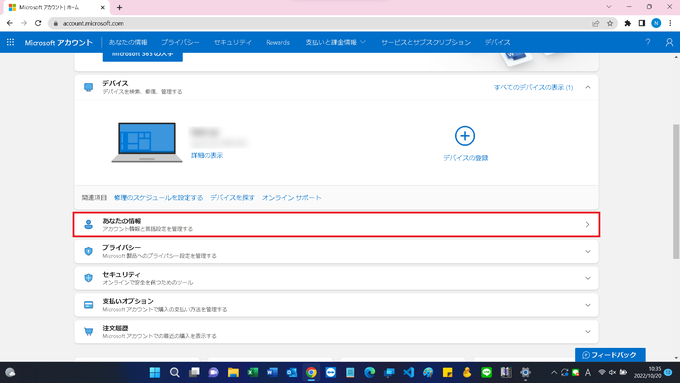Open あなたの情報 in top navigation
The height and width of the screenshot is (383, 680).
click(128, 42)
